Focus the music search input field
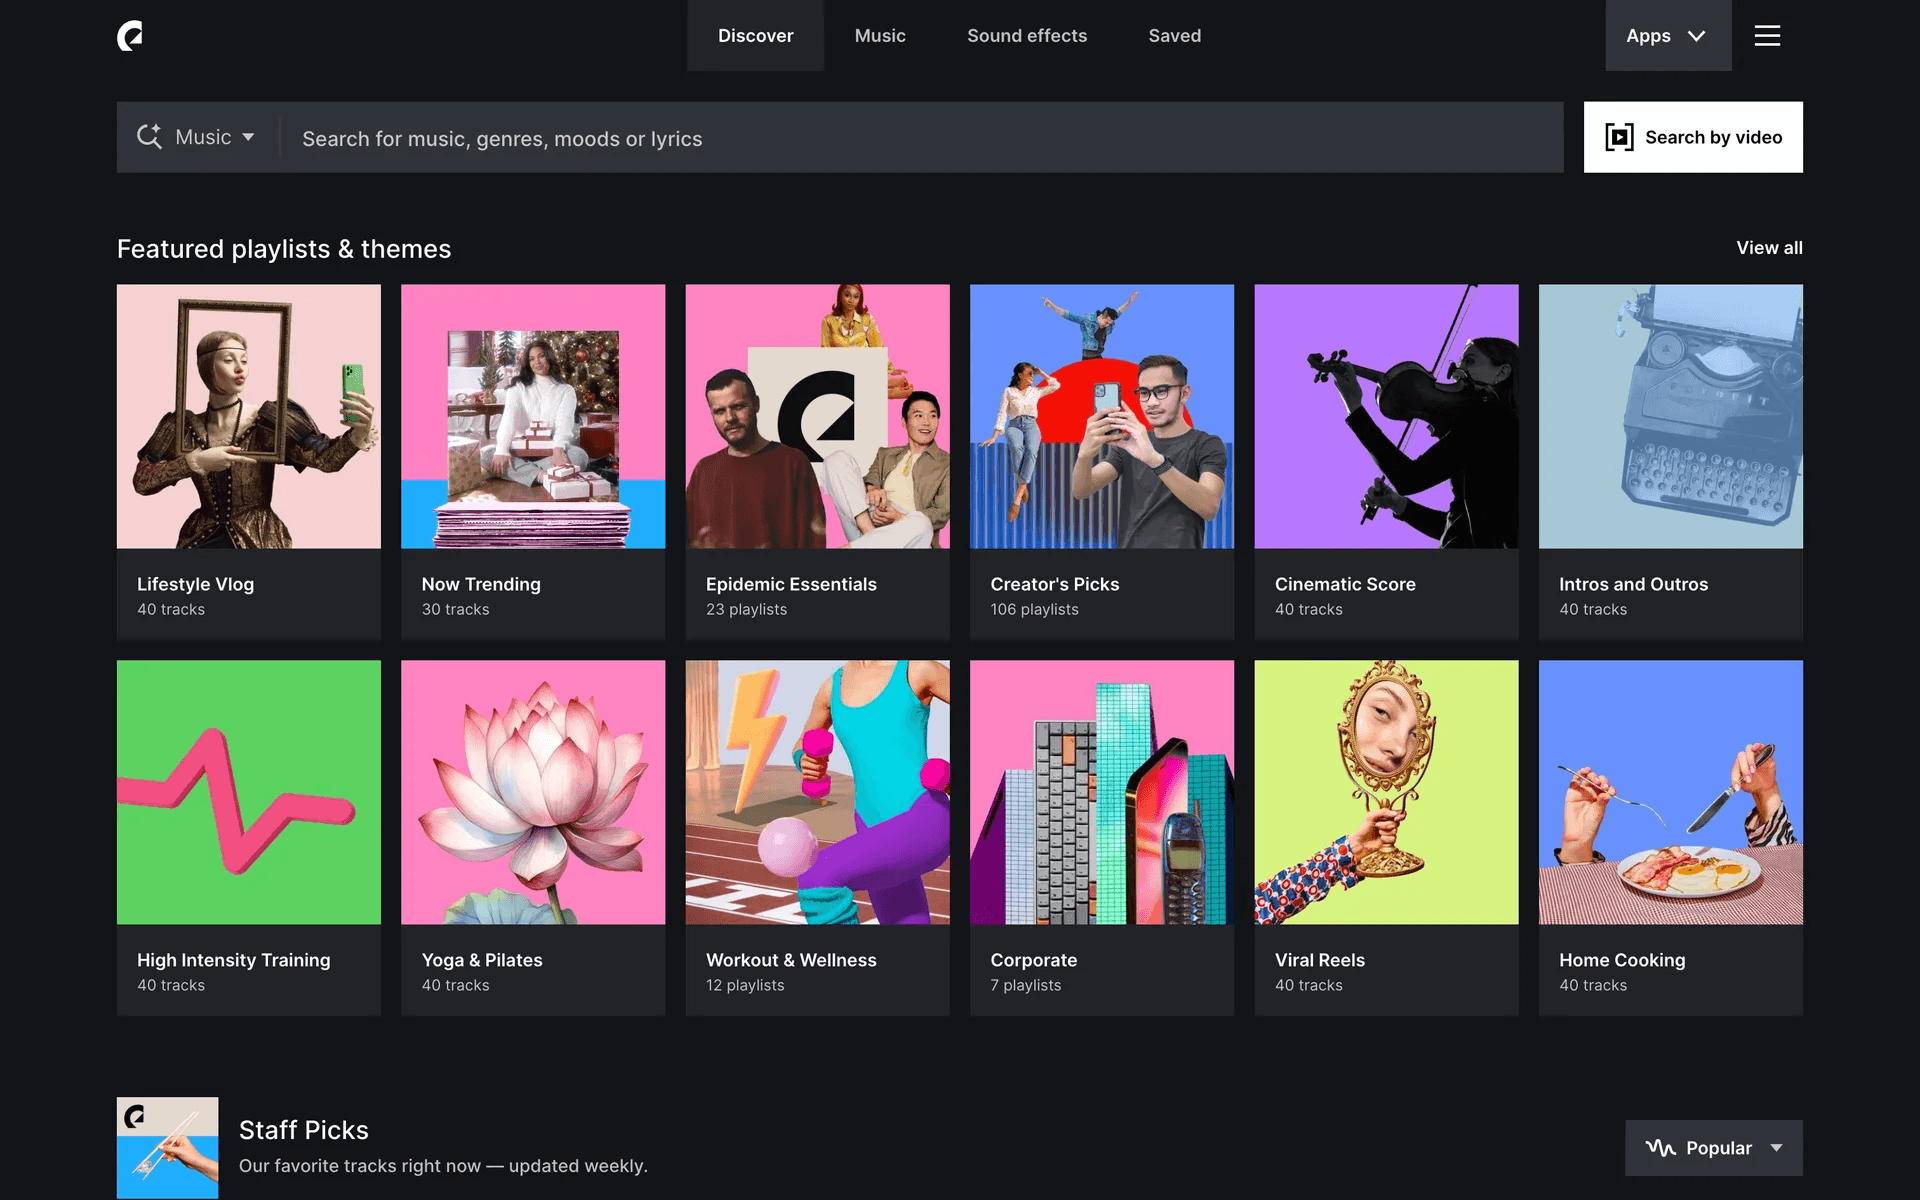The height and width of the screenshot is (1200, 1920). tap(920, 138)
